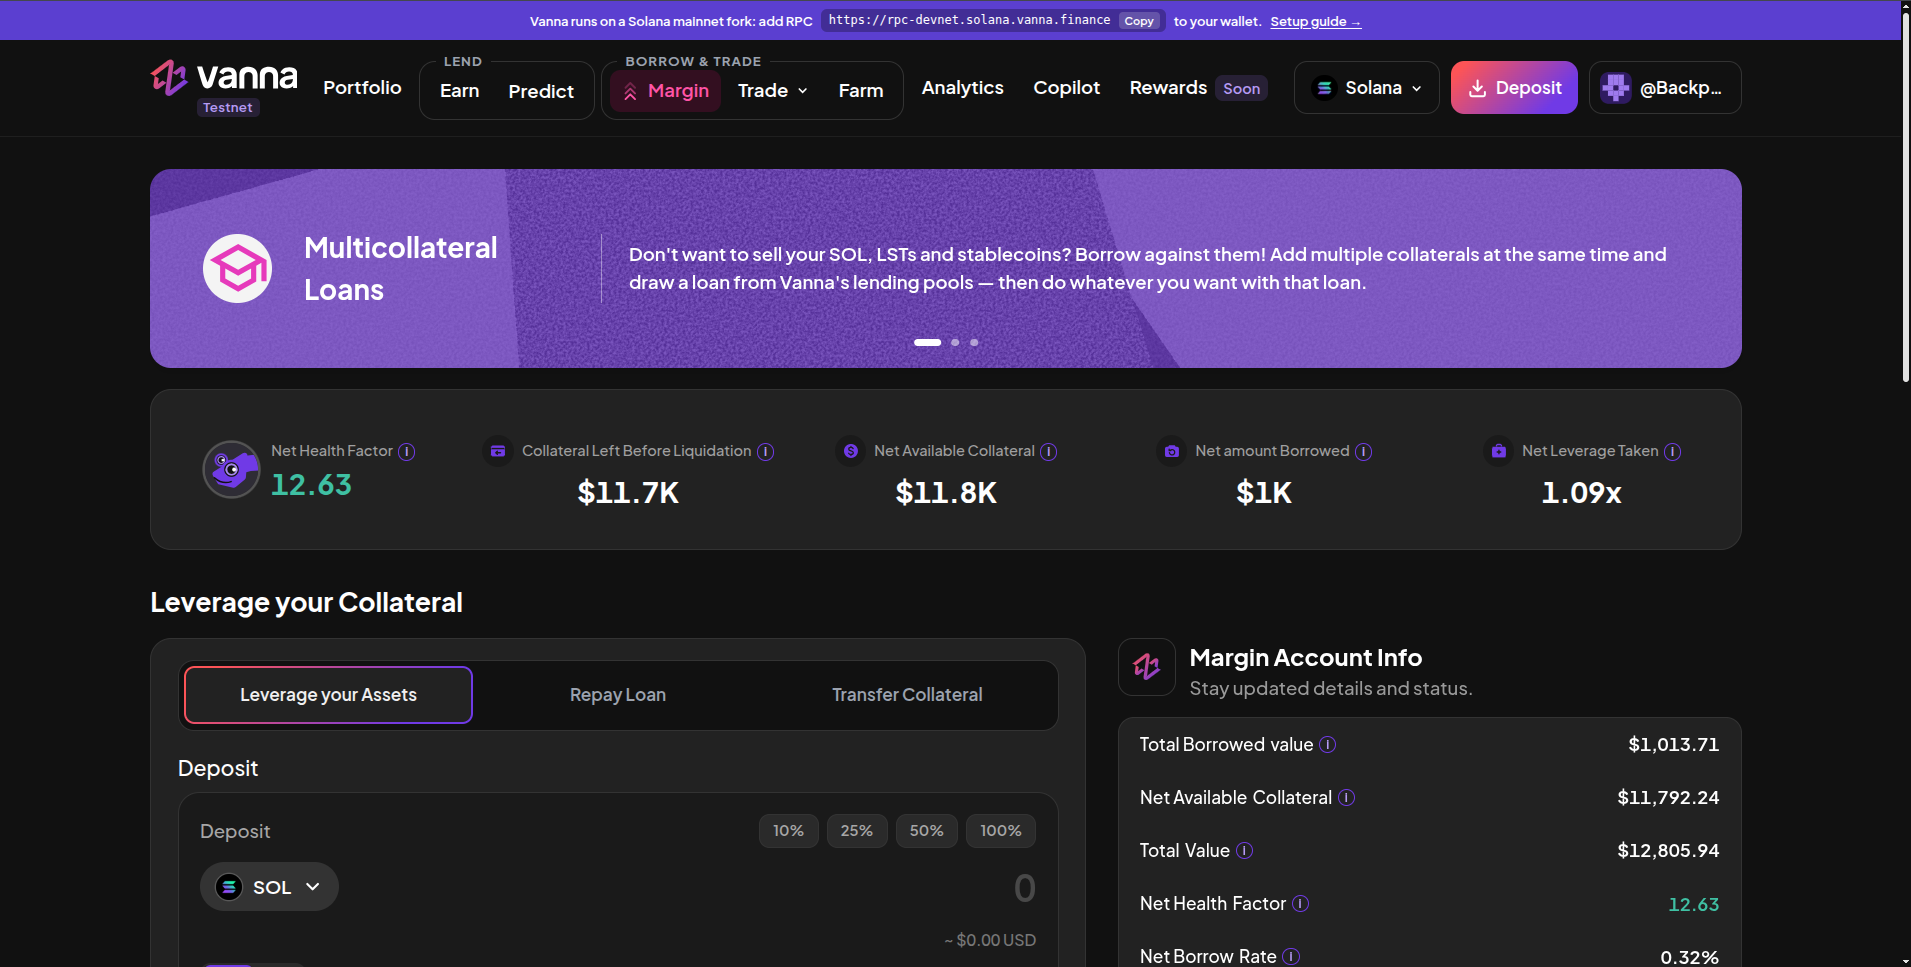Image resolution: width=1911 pixels, height=967 pixels.
Task: Focus the deposit amount input field
Action: click(1024, 888)
